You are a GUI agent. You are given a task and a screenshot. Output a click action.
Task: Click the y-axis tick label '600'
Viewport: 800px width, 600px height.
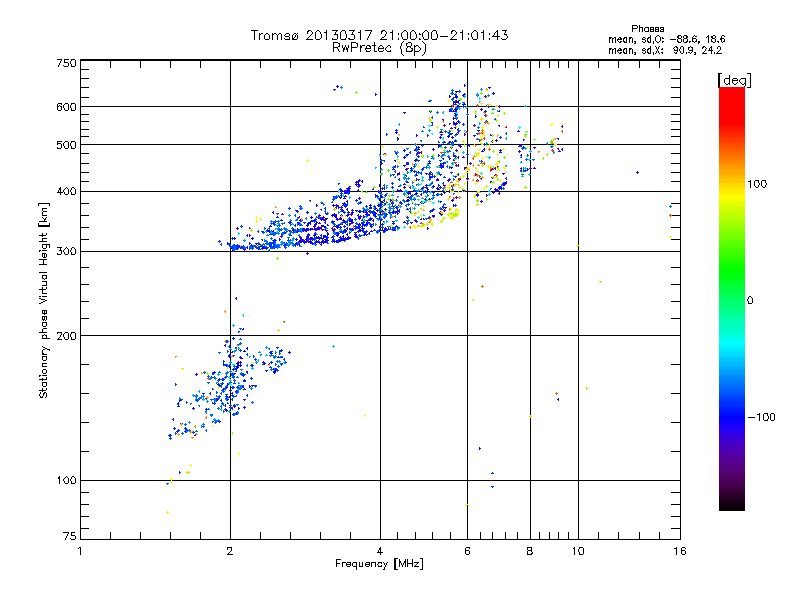point(66,107)
